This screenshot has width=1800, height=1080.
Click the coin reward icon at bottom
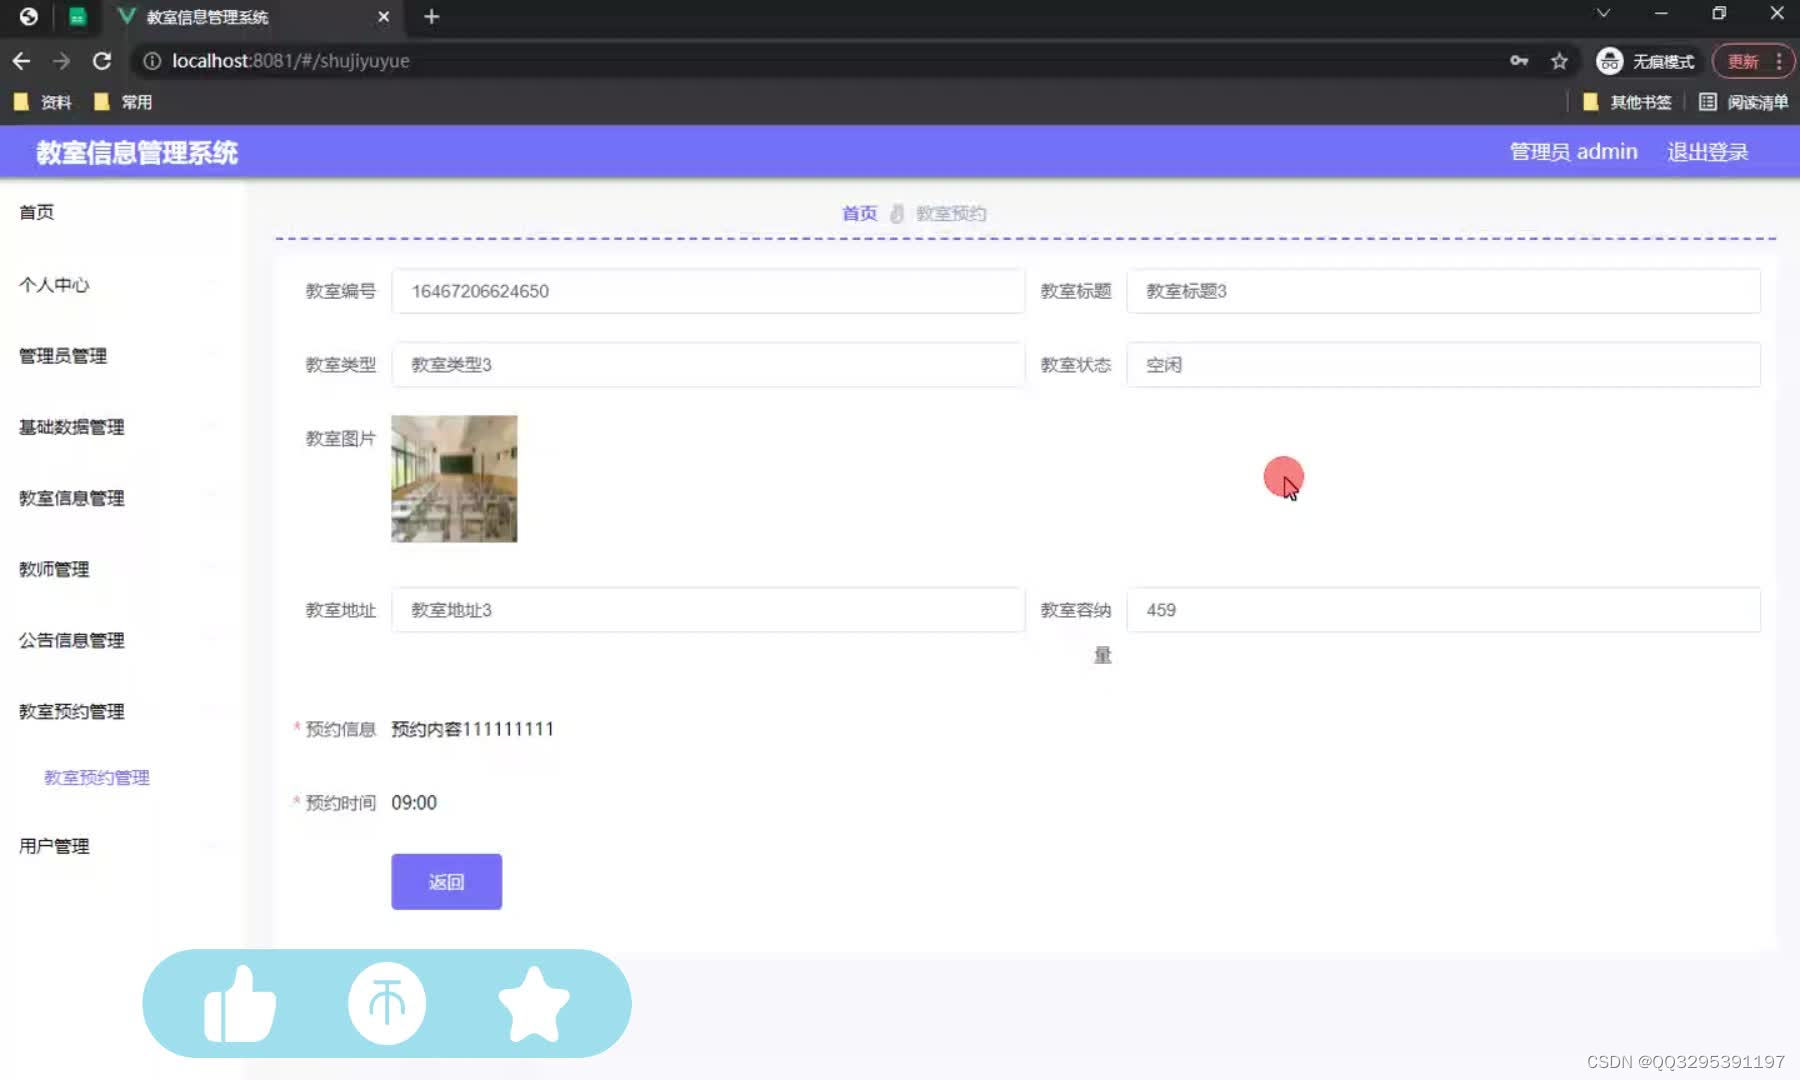(388, 1003)
